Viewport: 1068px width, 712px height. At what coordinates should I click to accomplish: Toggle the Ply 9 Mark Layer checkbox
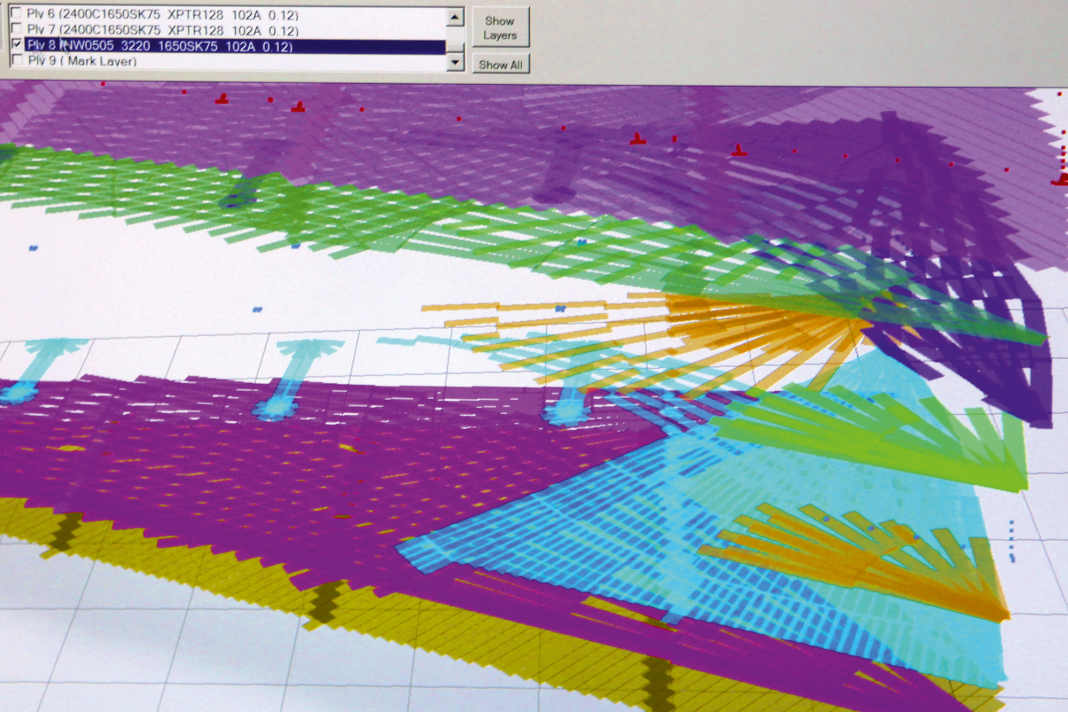point(15,61)
